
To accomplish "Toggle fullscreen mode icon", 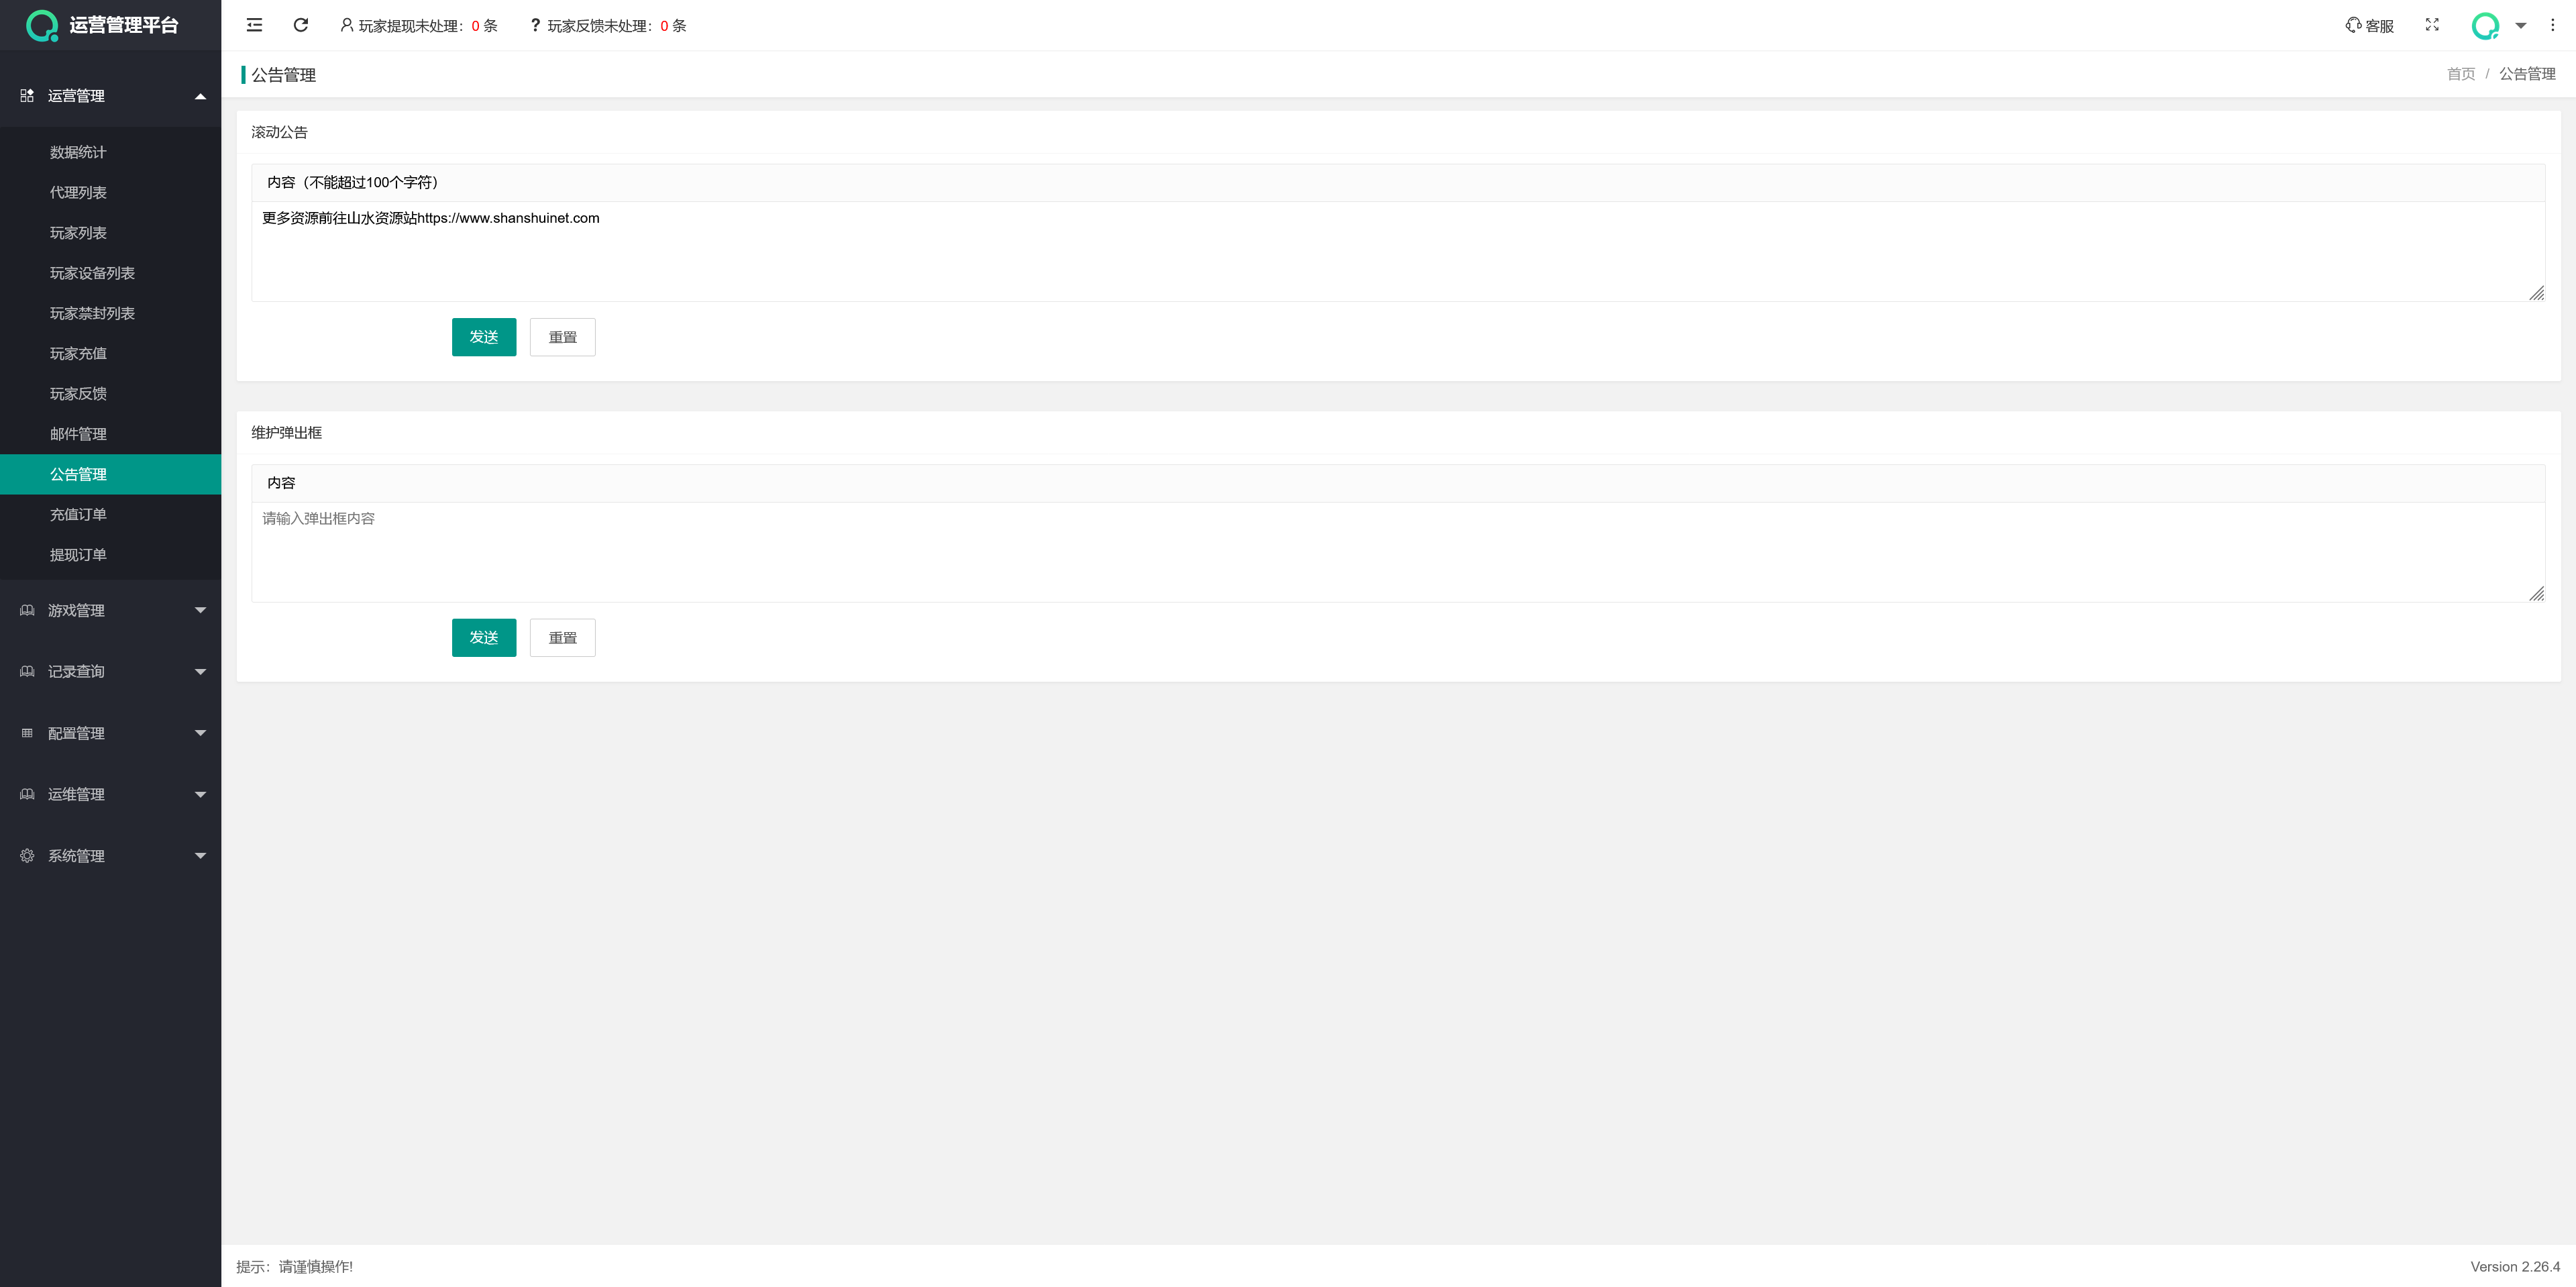I will click(x=2432, y=25).
